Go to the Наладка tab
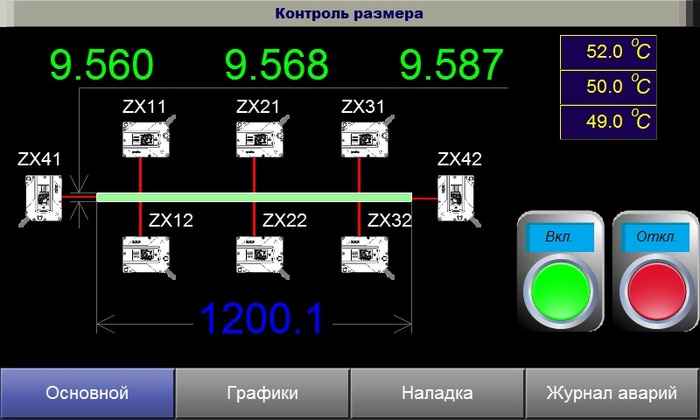This screenshot has width=700, height=420. tap(437, 393)
